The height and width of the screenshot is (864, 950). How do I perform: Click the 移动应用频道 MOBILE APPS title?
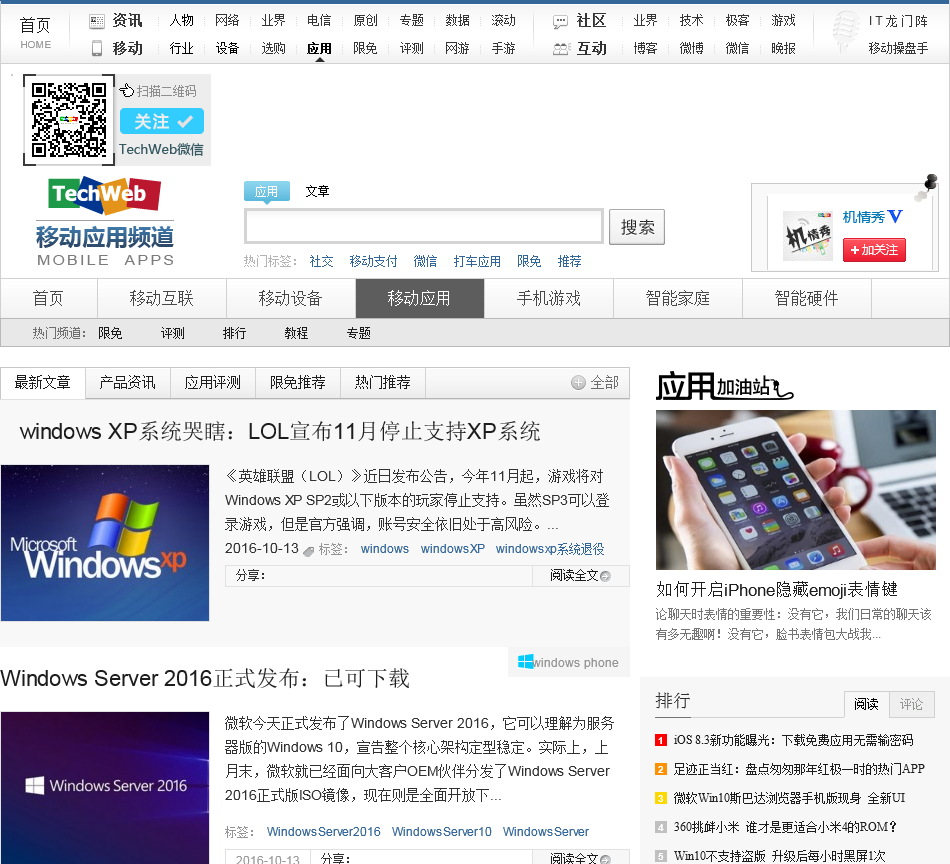pos(105,245)
